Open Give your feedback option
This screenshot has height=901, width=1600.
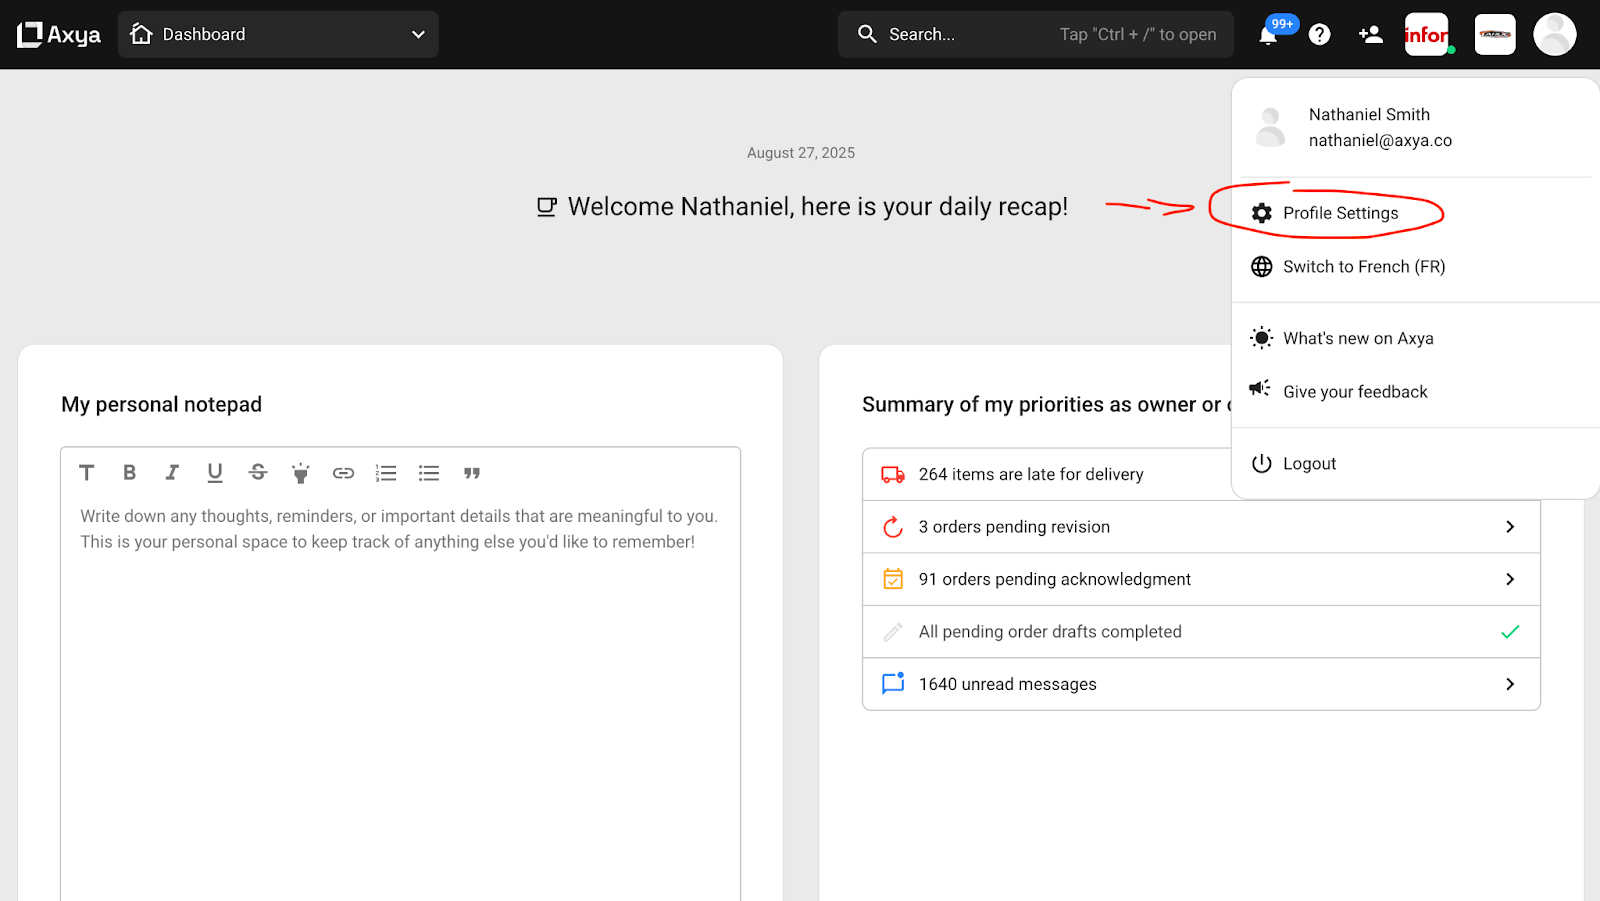(x=1354, y=392)
